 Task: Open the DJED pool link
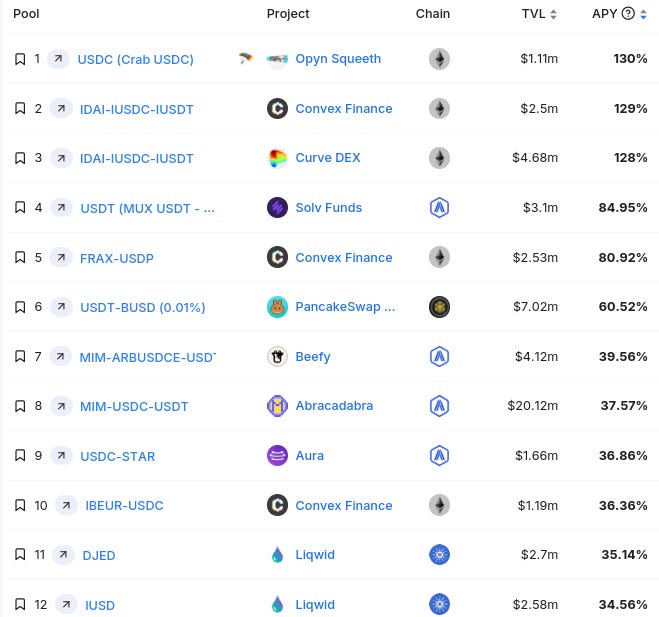pyautogui.click(x=99, y=555)
